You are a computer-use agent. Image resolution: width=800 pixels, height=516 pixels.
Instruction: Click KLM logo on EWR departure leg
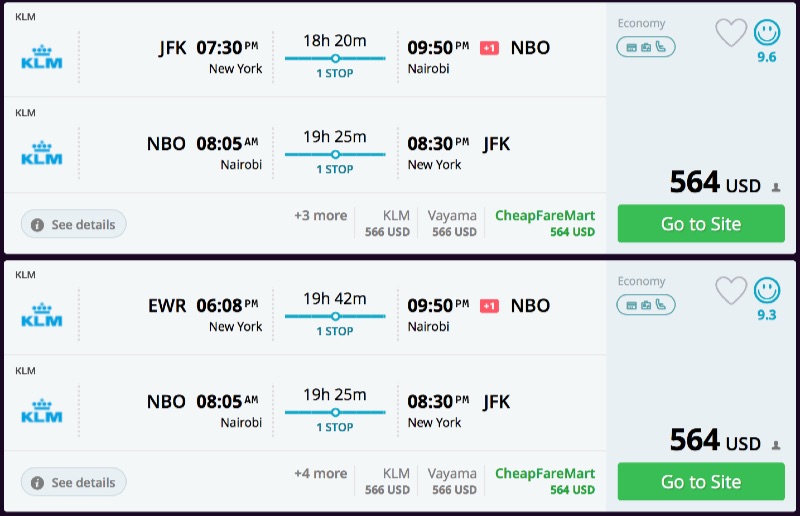tap(42, 315)
